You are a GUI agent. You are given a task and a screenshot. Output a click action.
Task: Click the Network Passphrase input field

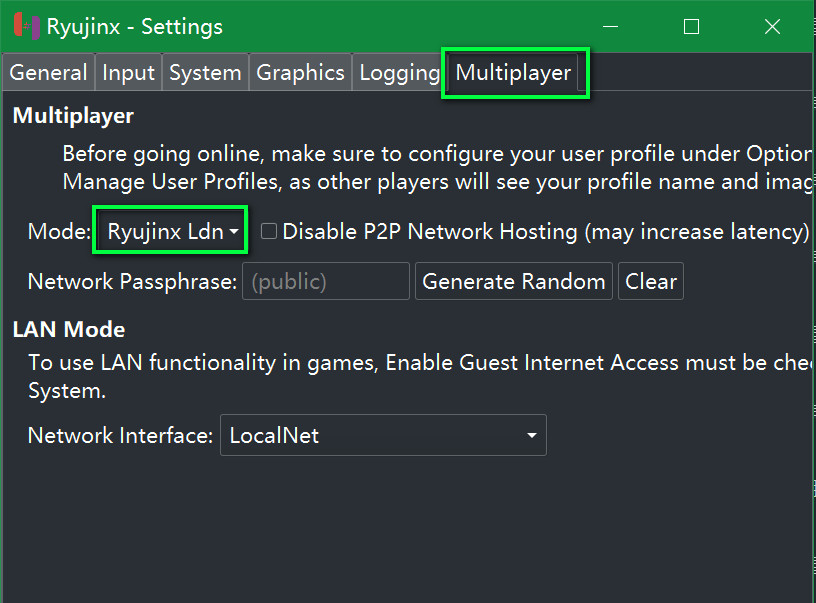[326, 281]
